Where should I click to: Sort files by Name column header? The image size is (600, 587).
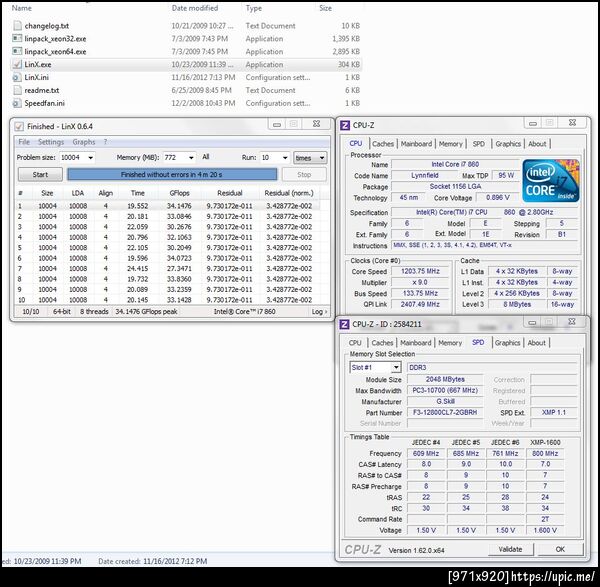22,8
